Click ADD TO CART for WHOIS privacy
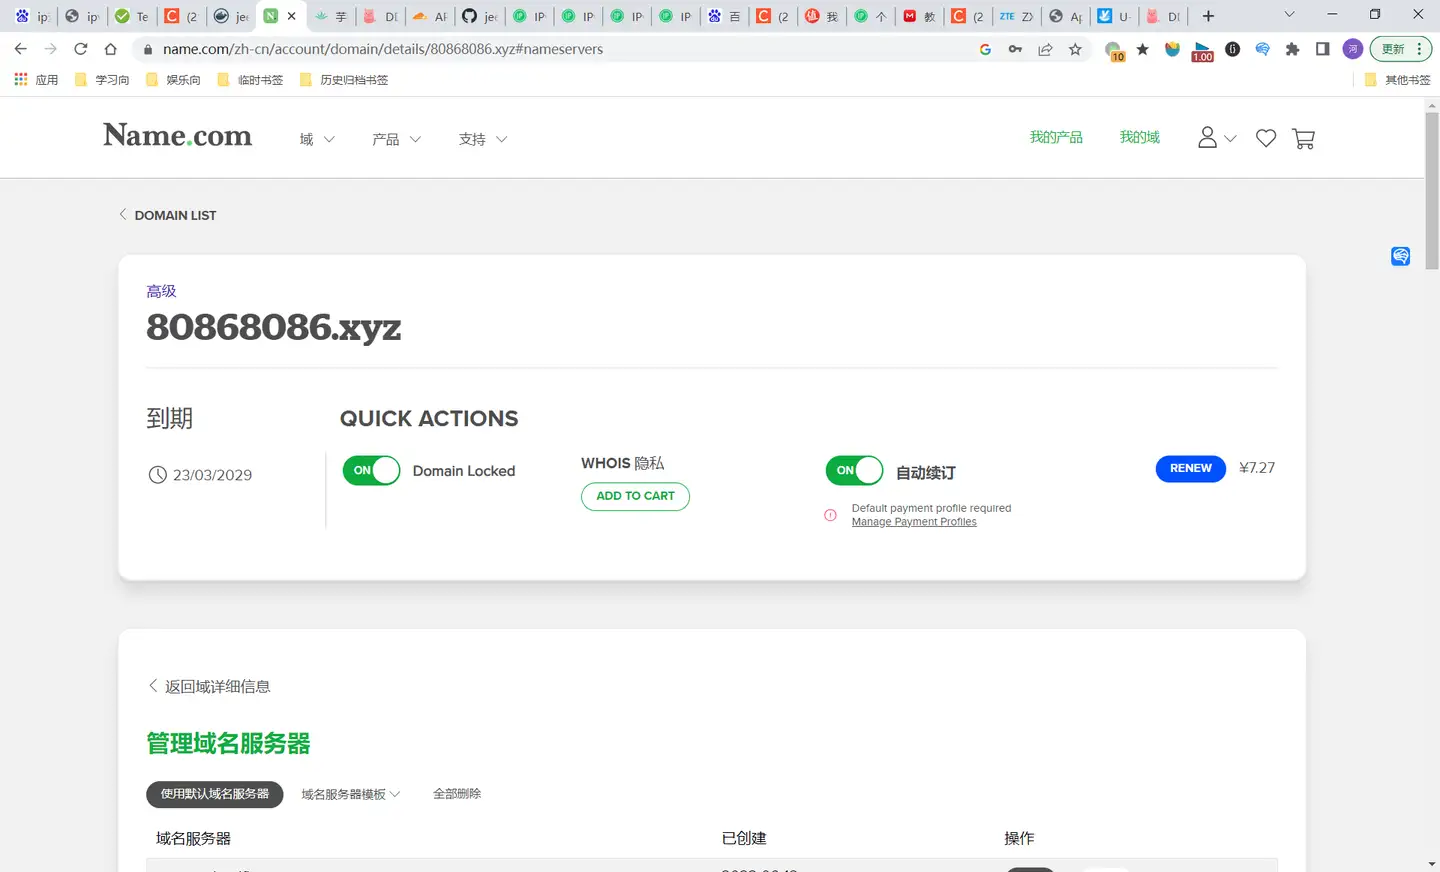Screen dimensions: 1440x872 [x=635, y=496]
